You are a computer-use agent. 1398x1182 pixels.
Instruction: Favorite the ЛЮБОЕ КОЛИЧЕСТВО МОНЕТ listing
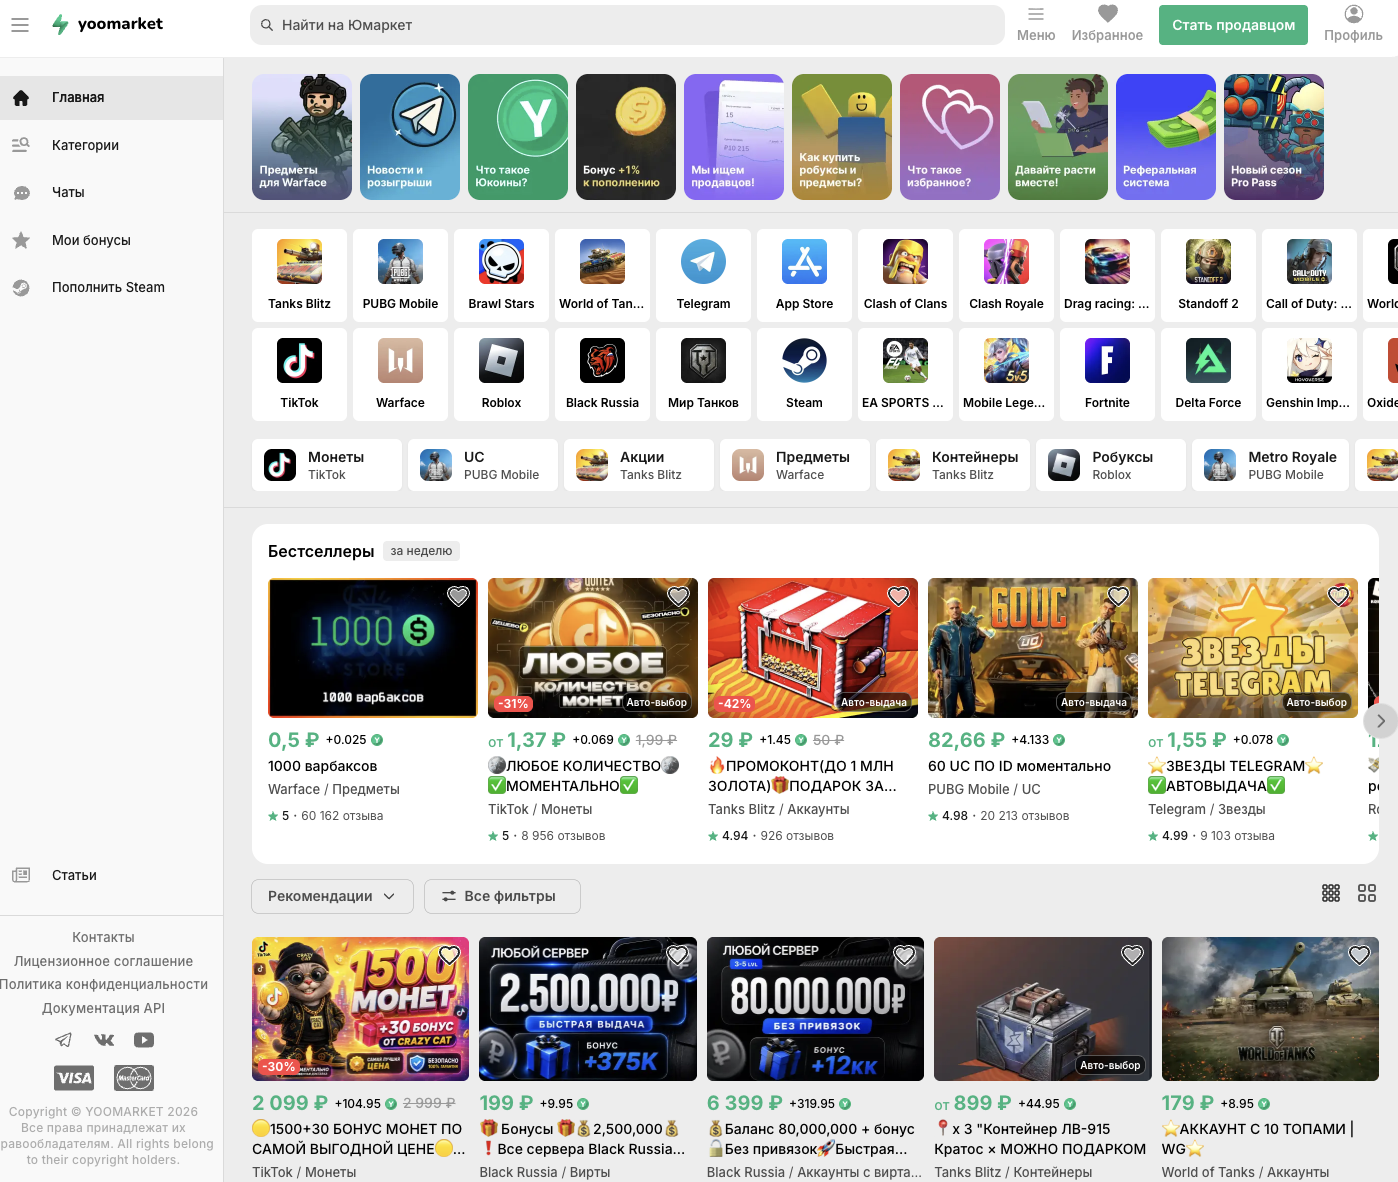pyautogui.click(x=678, y=596)
